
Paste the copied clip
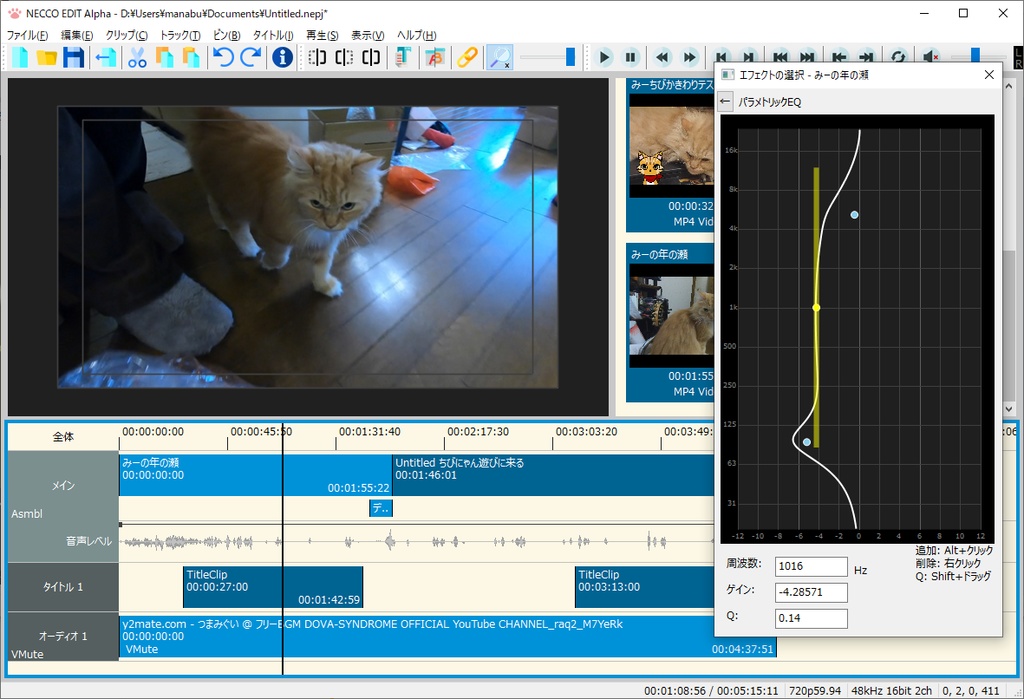tap(191, 57)
